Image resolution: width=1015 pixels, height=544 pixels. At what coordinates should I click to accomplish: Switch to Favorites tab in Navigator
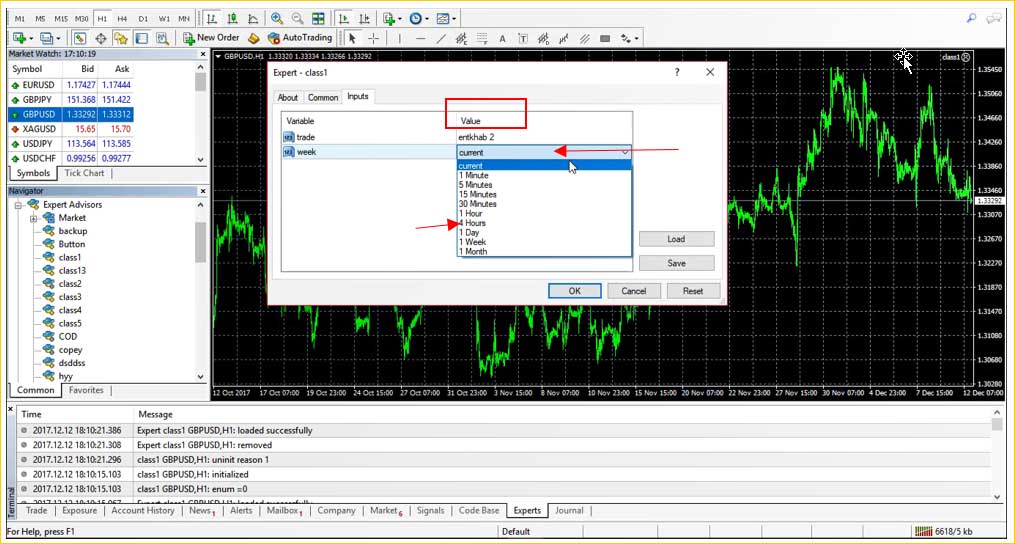(x=86, y=390)
